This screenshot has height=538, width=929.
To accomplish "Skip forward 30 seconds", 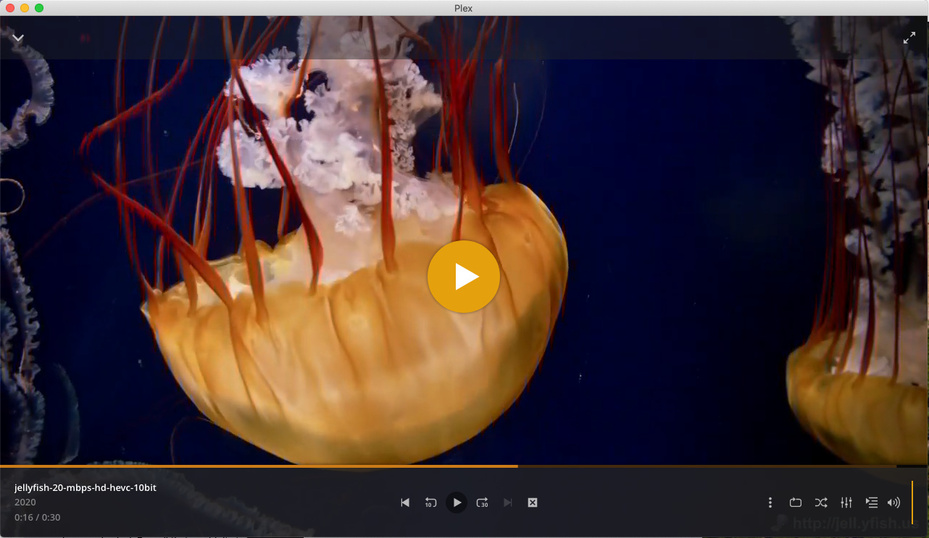I will click(x=482, y=502).
